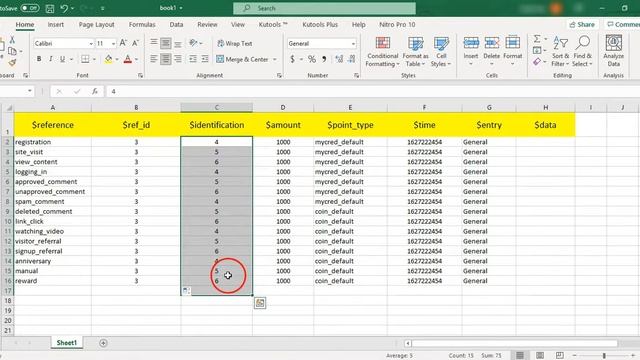Click Increase Decimal icon
This screenshot has height=360, width=640.
[x=339, y=60]
